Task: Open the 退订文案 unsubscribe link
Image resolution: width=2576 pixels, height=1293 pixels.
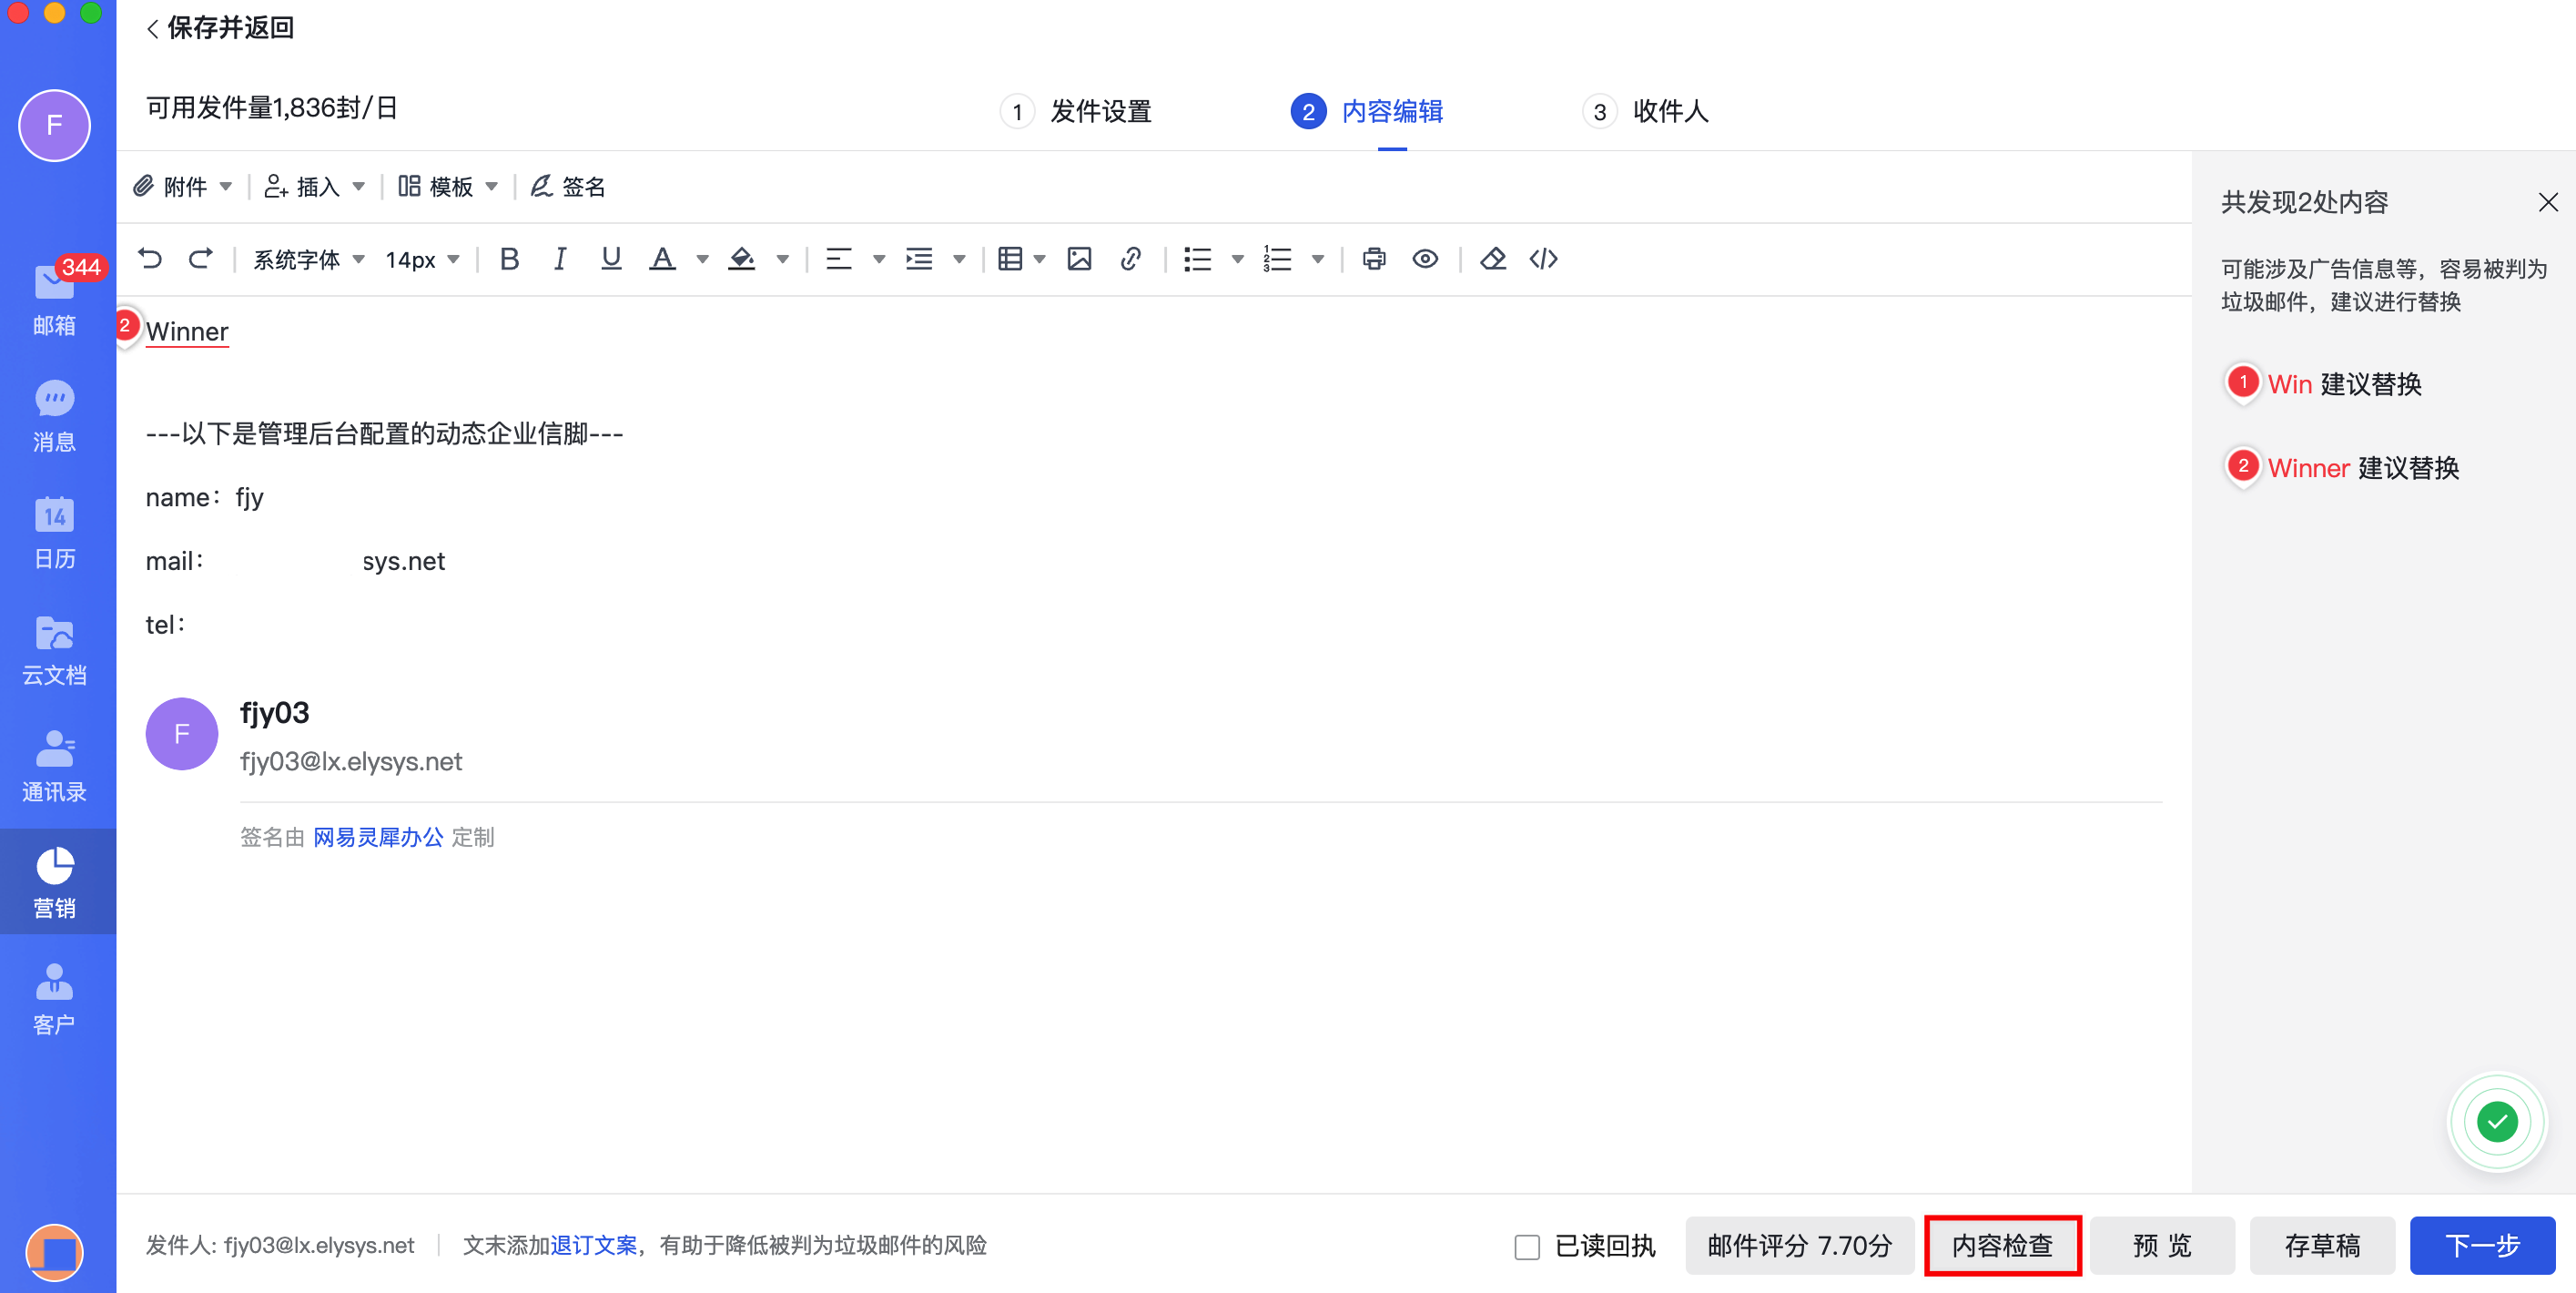Action: click(594, 1245)
